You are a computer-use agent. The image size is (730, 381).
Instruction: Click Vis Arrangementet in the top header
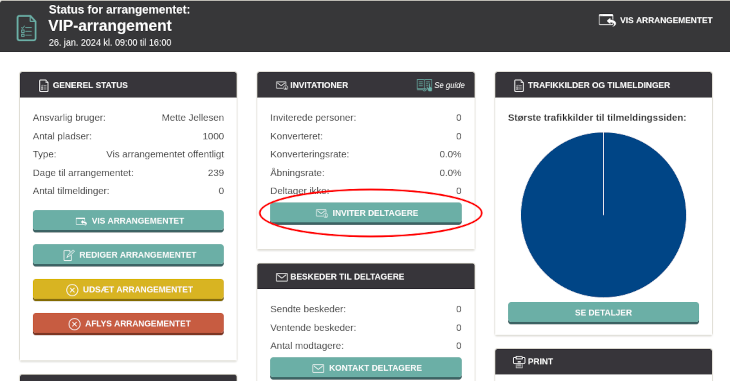point(656,20)
